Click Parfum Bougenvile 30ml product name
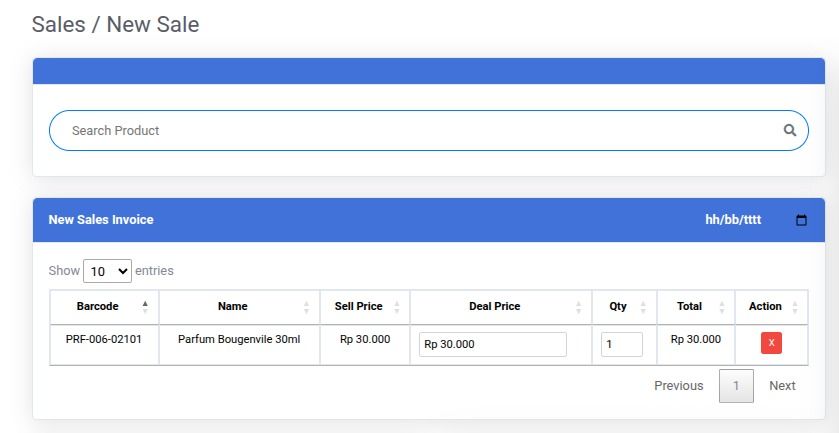The width and height of the screenshot is (839, 433). tap(239, 339)
